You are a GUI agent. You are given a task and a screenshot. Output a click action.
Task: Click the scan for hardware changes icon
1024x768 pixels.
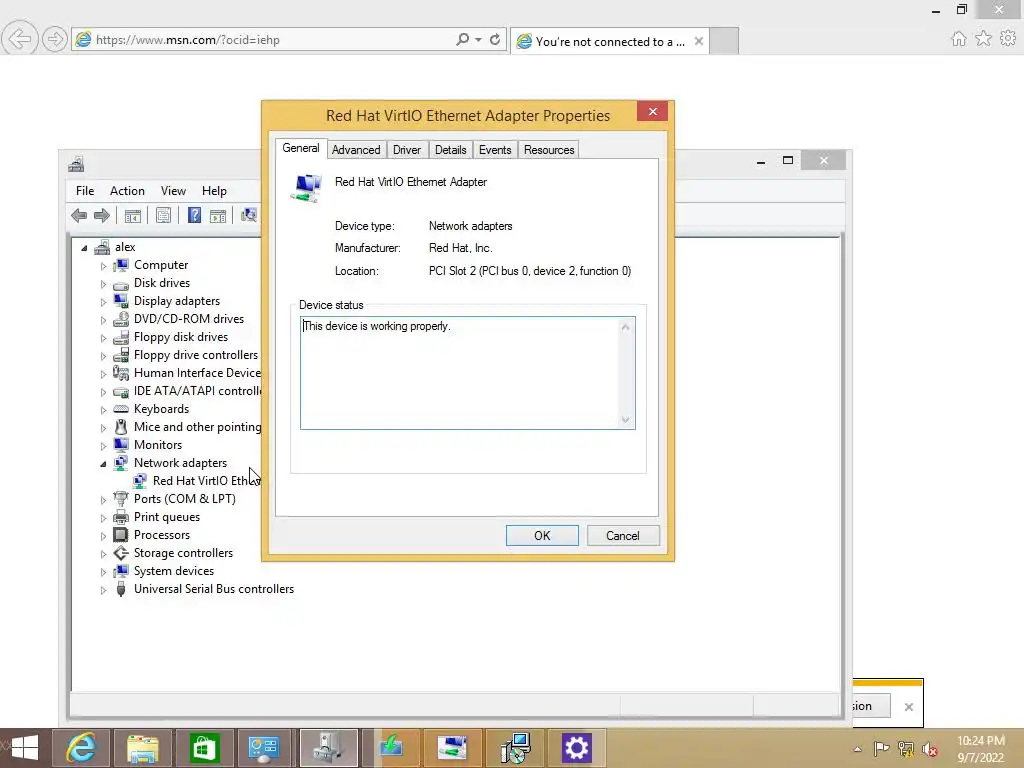(x=249, y=216)
